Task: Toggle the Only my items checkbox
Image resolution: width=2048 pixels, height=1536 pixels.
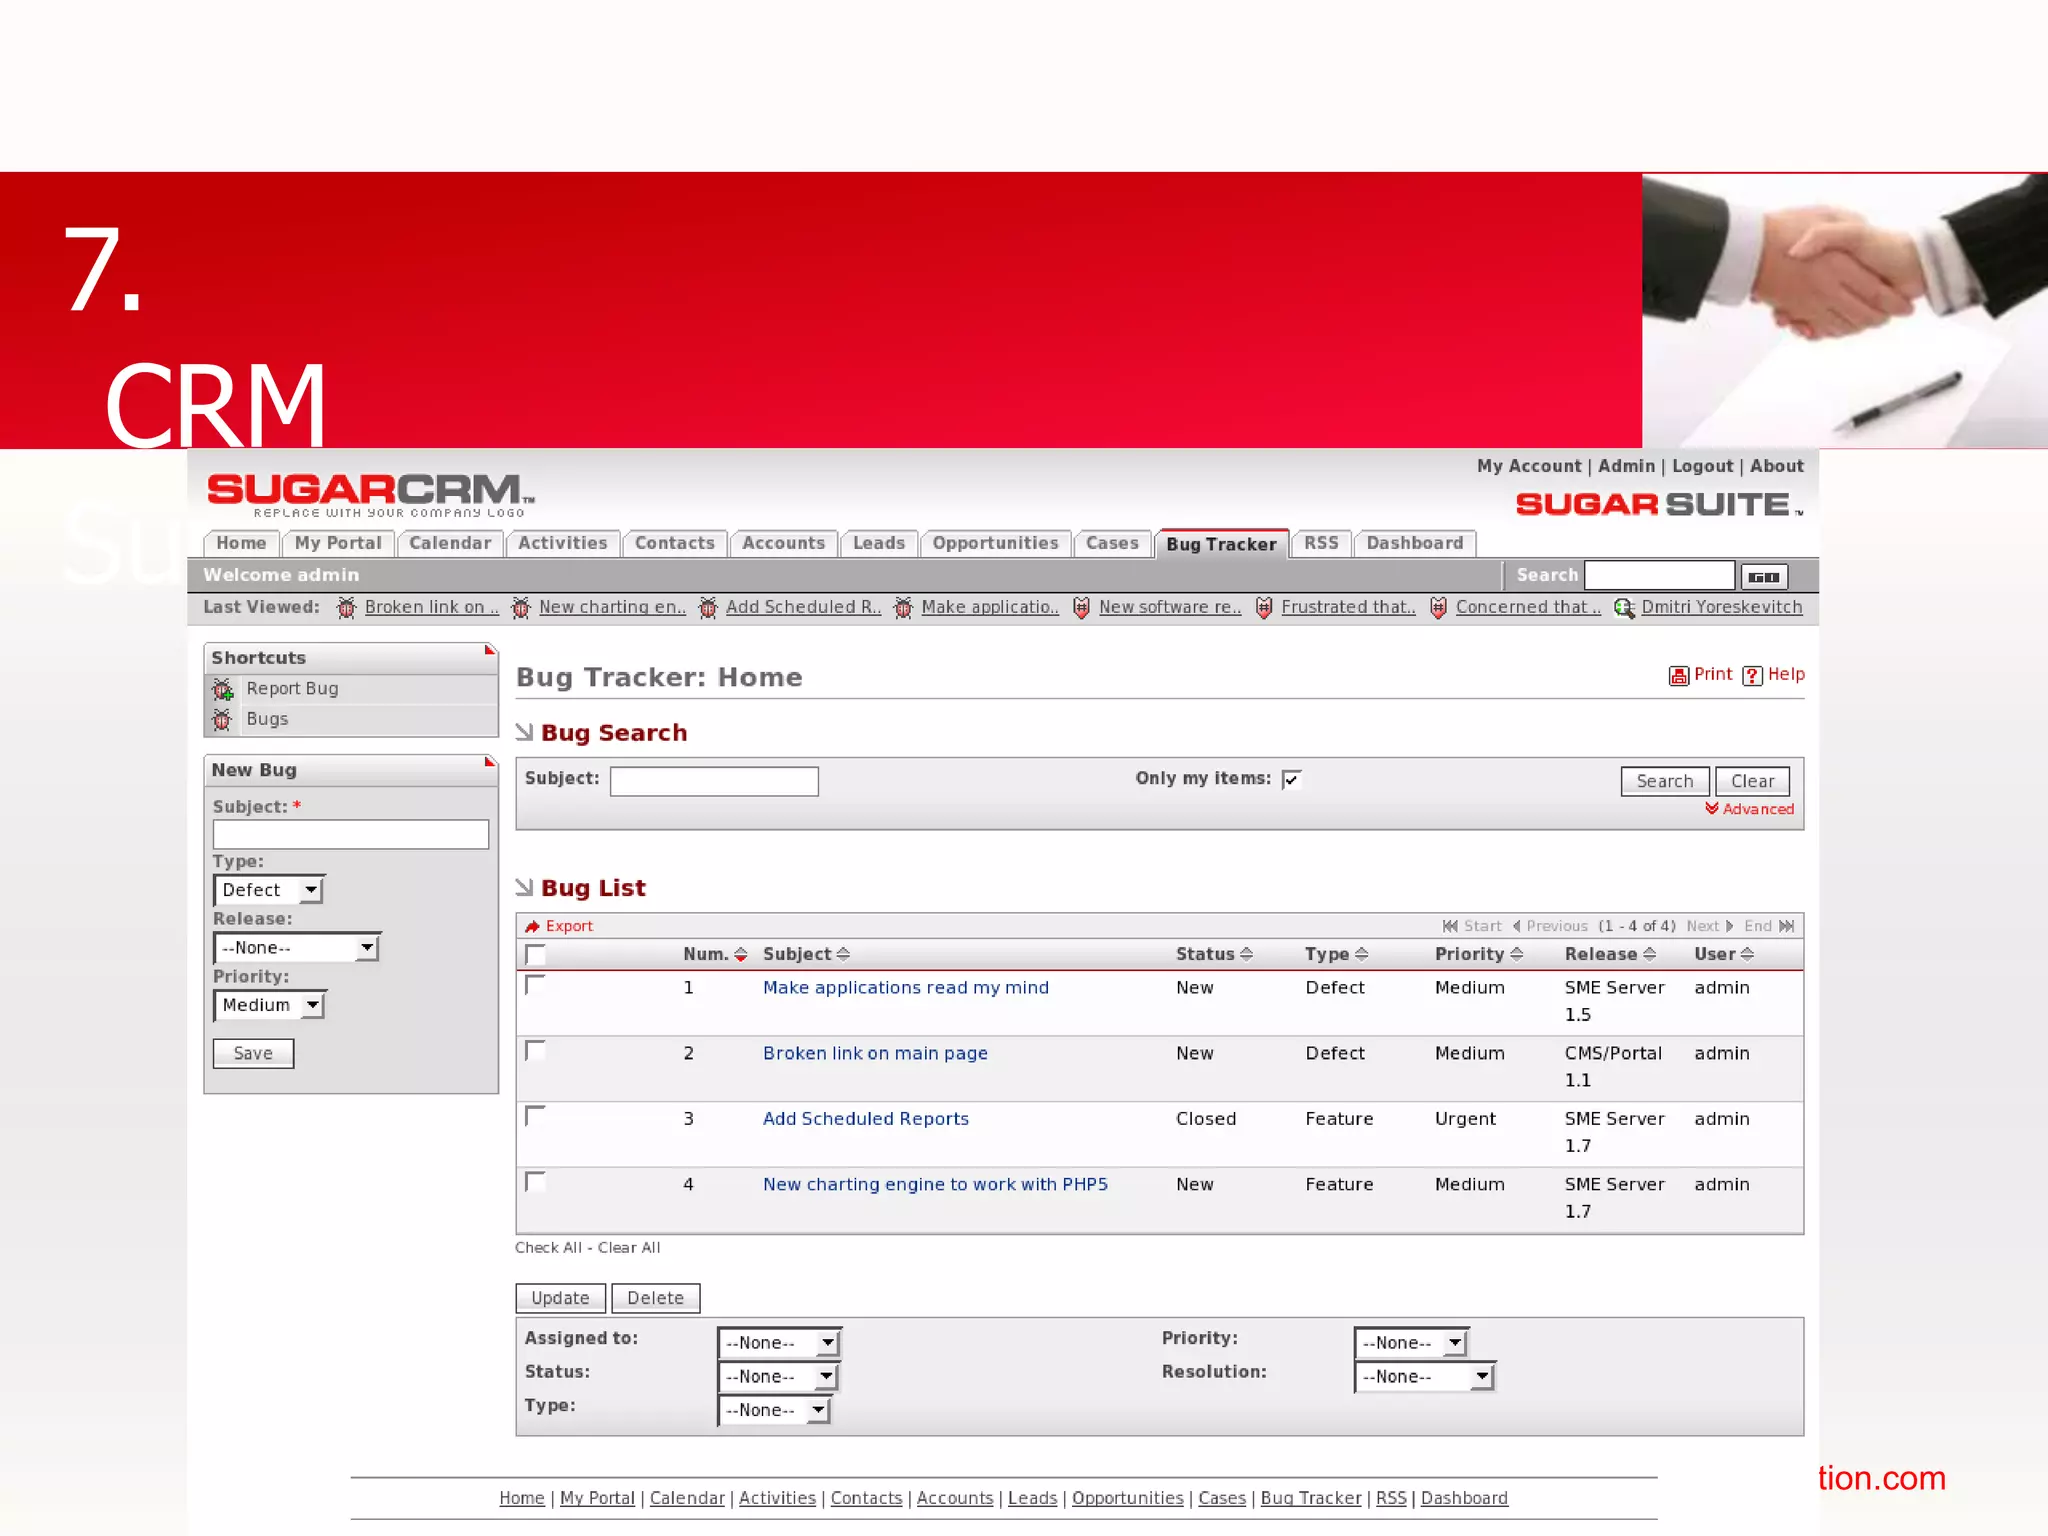Action: (1292, 780)
